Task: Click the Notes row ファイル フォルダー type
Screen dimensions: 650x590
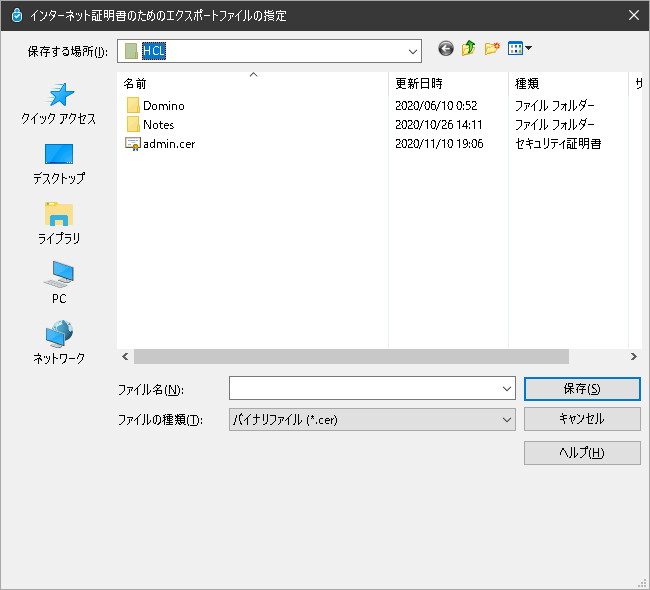Action: click(555, 125)
